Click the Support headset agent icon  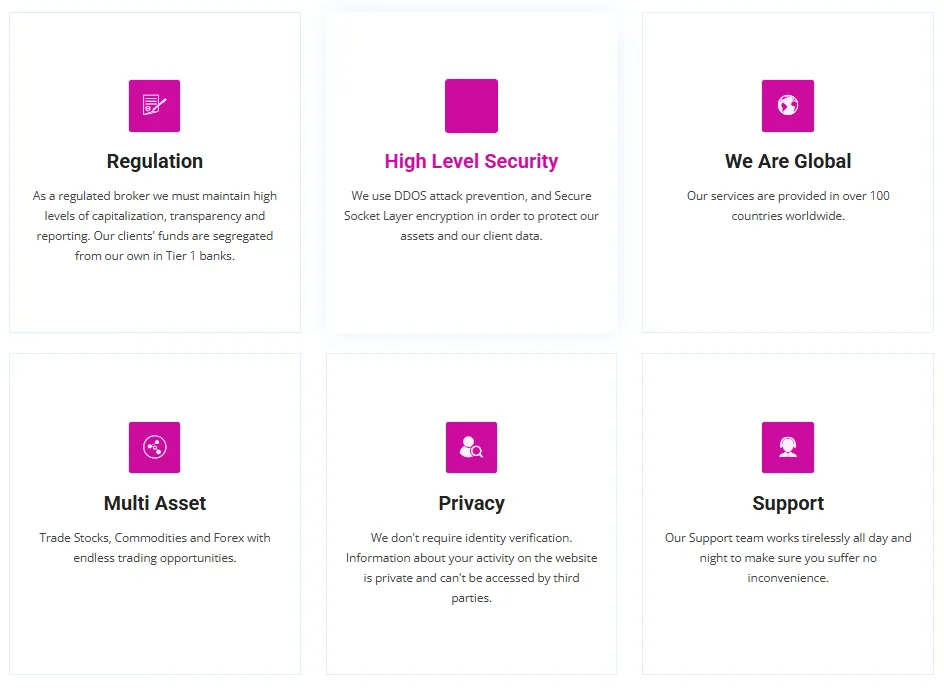(x=788, y=447)
